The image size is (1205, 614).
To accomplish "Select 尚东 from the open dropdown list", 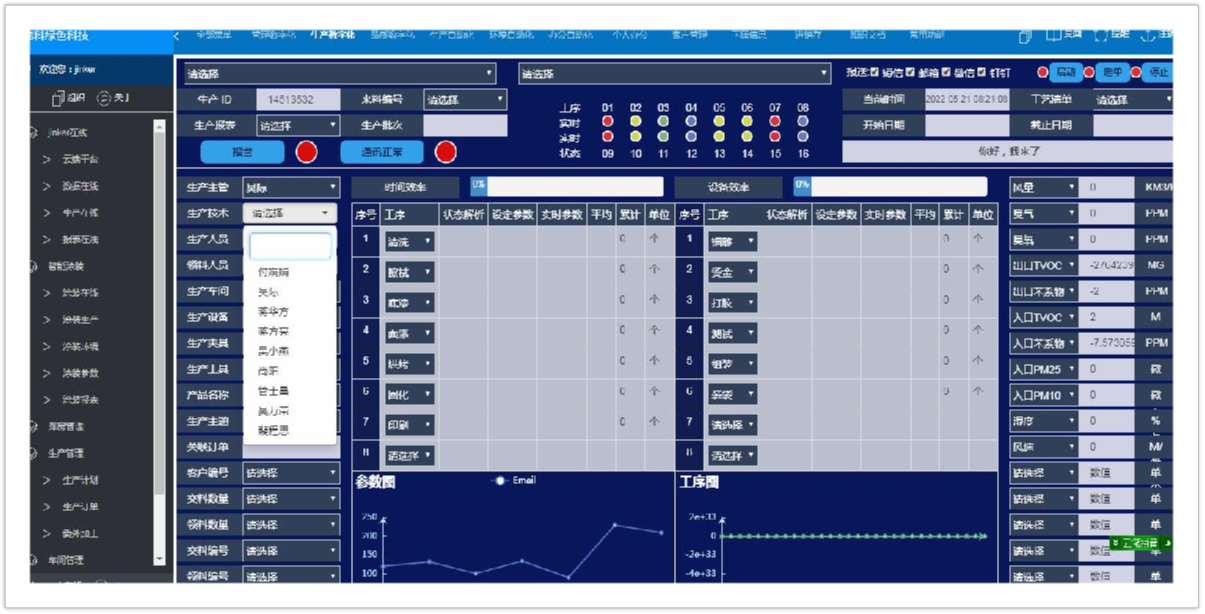I will point(268,371).
